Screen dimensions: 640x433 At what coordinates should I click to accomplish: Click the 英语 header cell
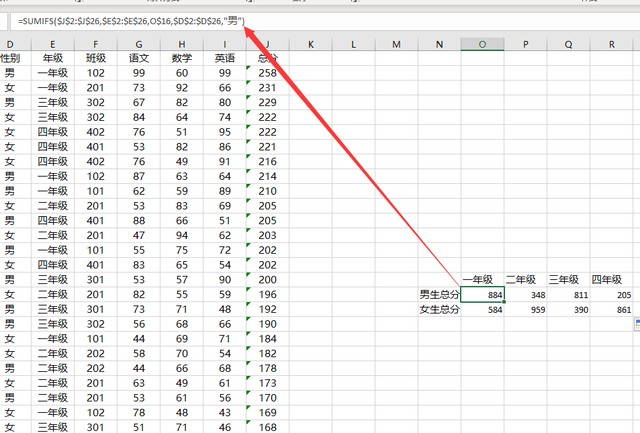coord(224,58)
